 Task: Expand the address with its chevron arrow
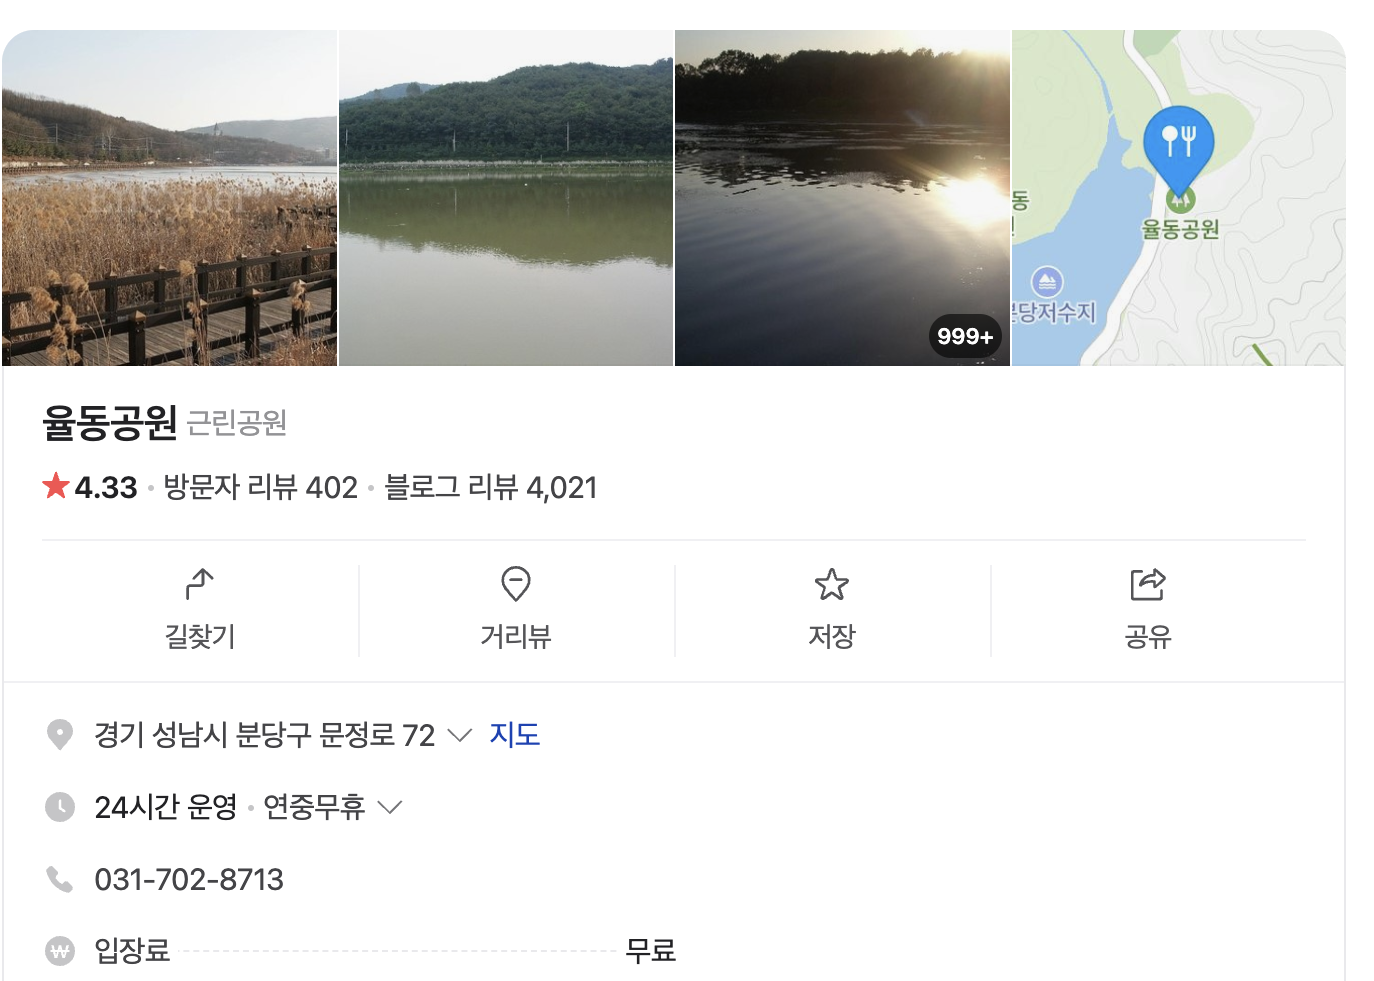click(x=460, y=735)
